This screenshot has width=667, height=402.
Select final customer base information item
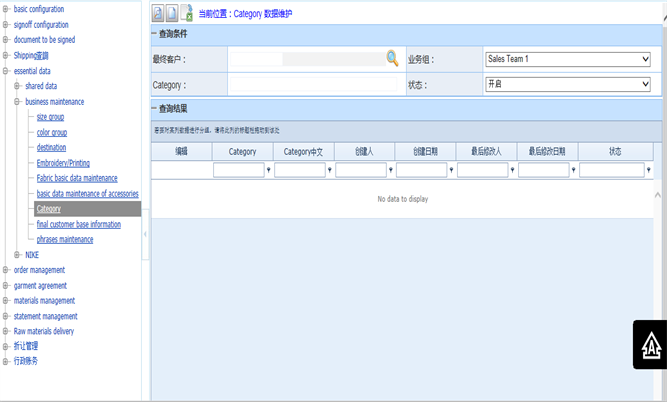click(x=79, y=224)
